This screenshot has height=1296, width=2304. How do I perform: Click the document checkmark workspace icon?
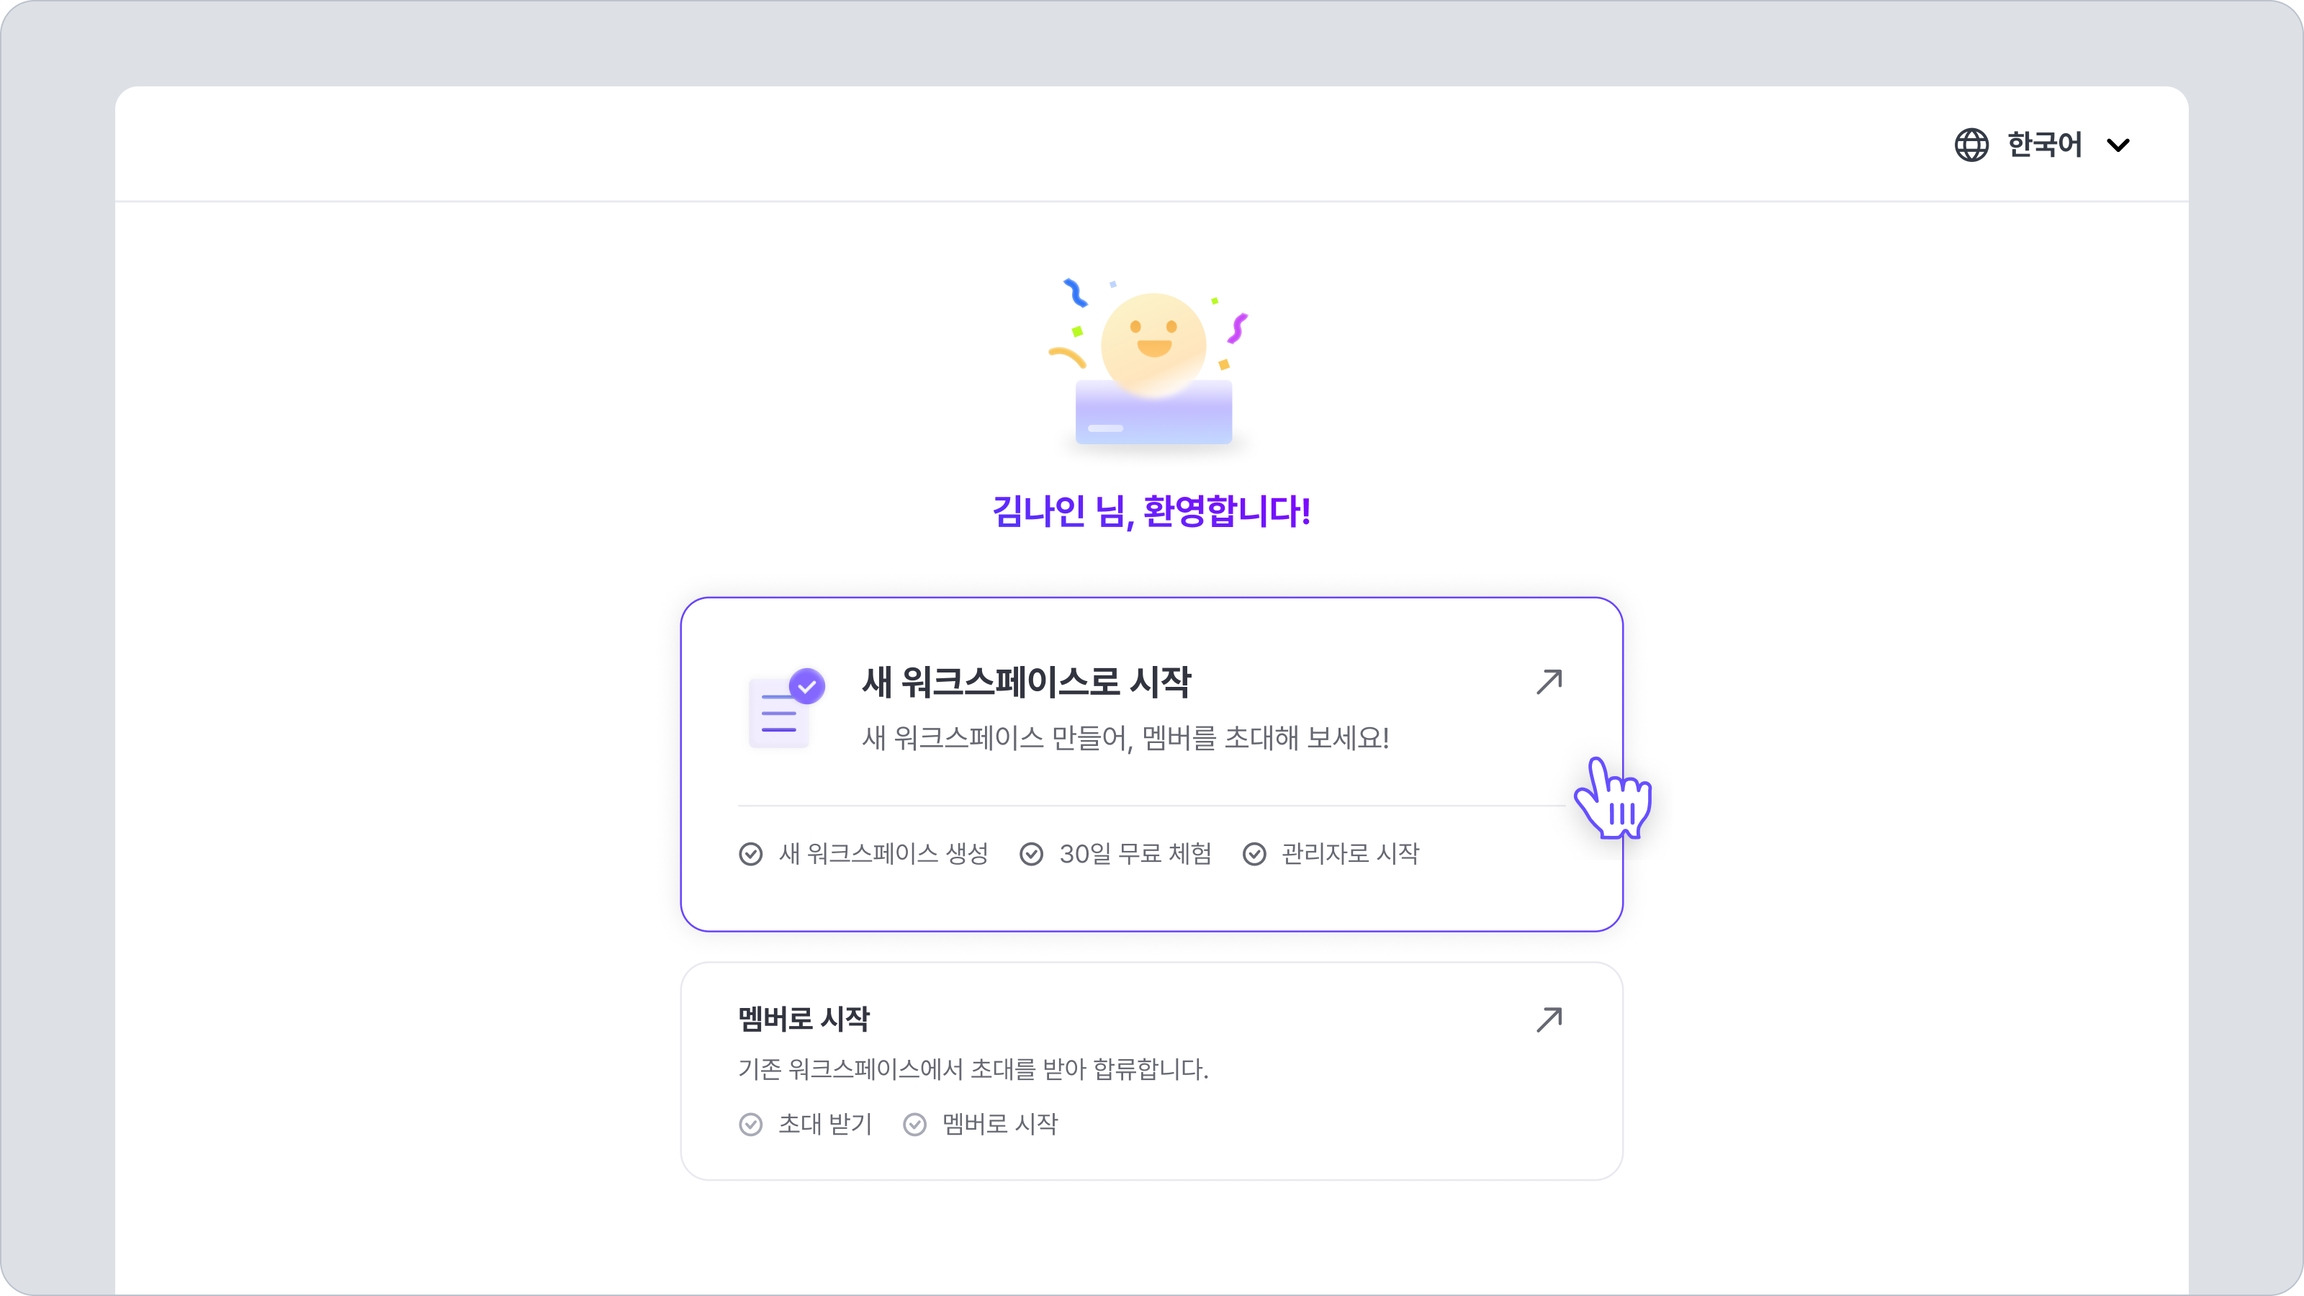pyautogui.click(x=786, y=708)
